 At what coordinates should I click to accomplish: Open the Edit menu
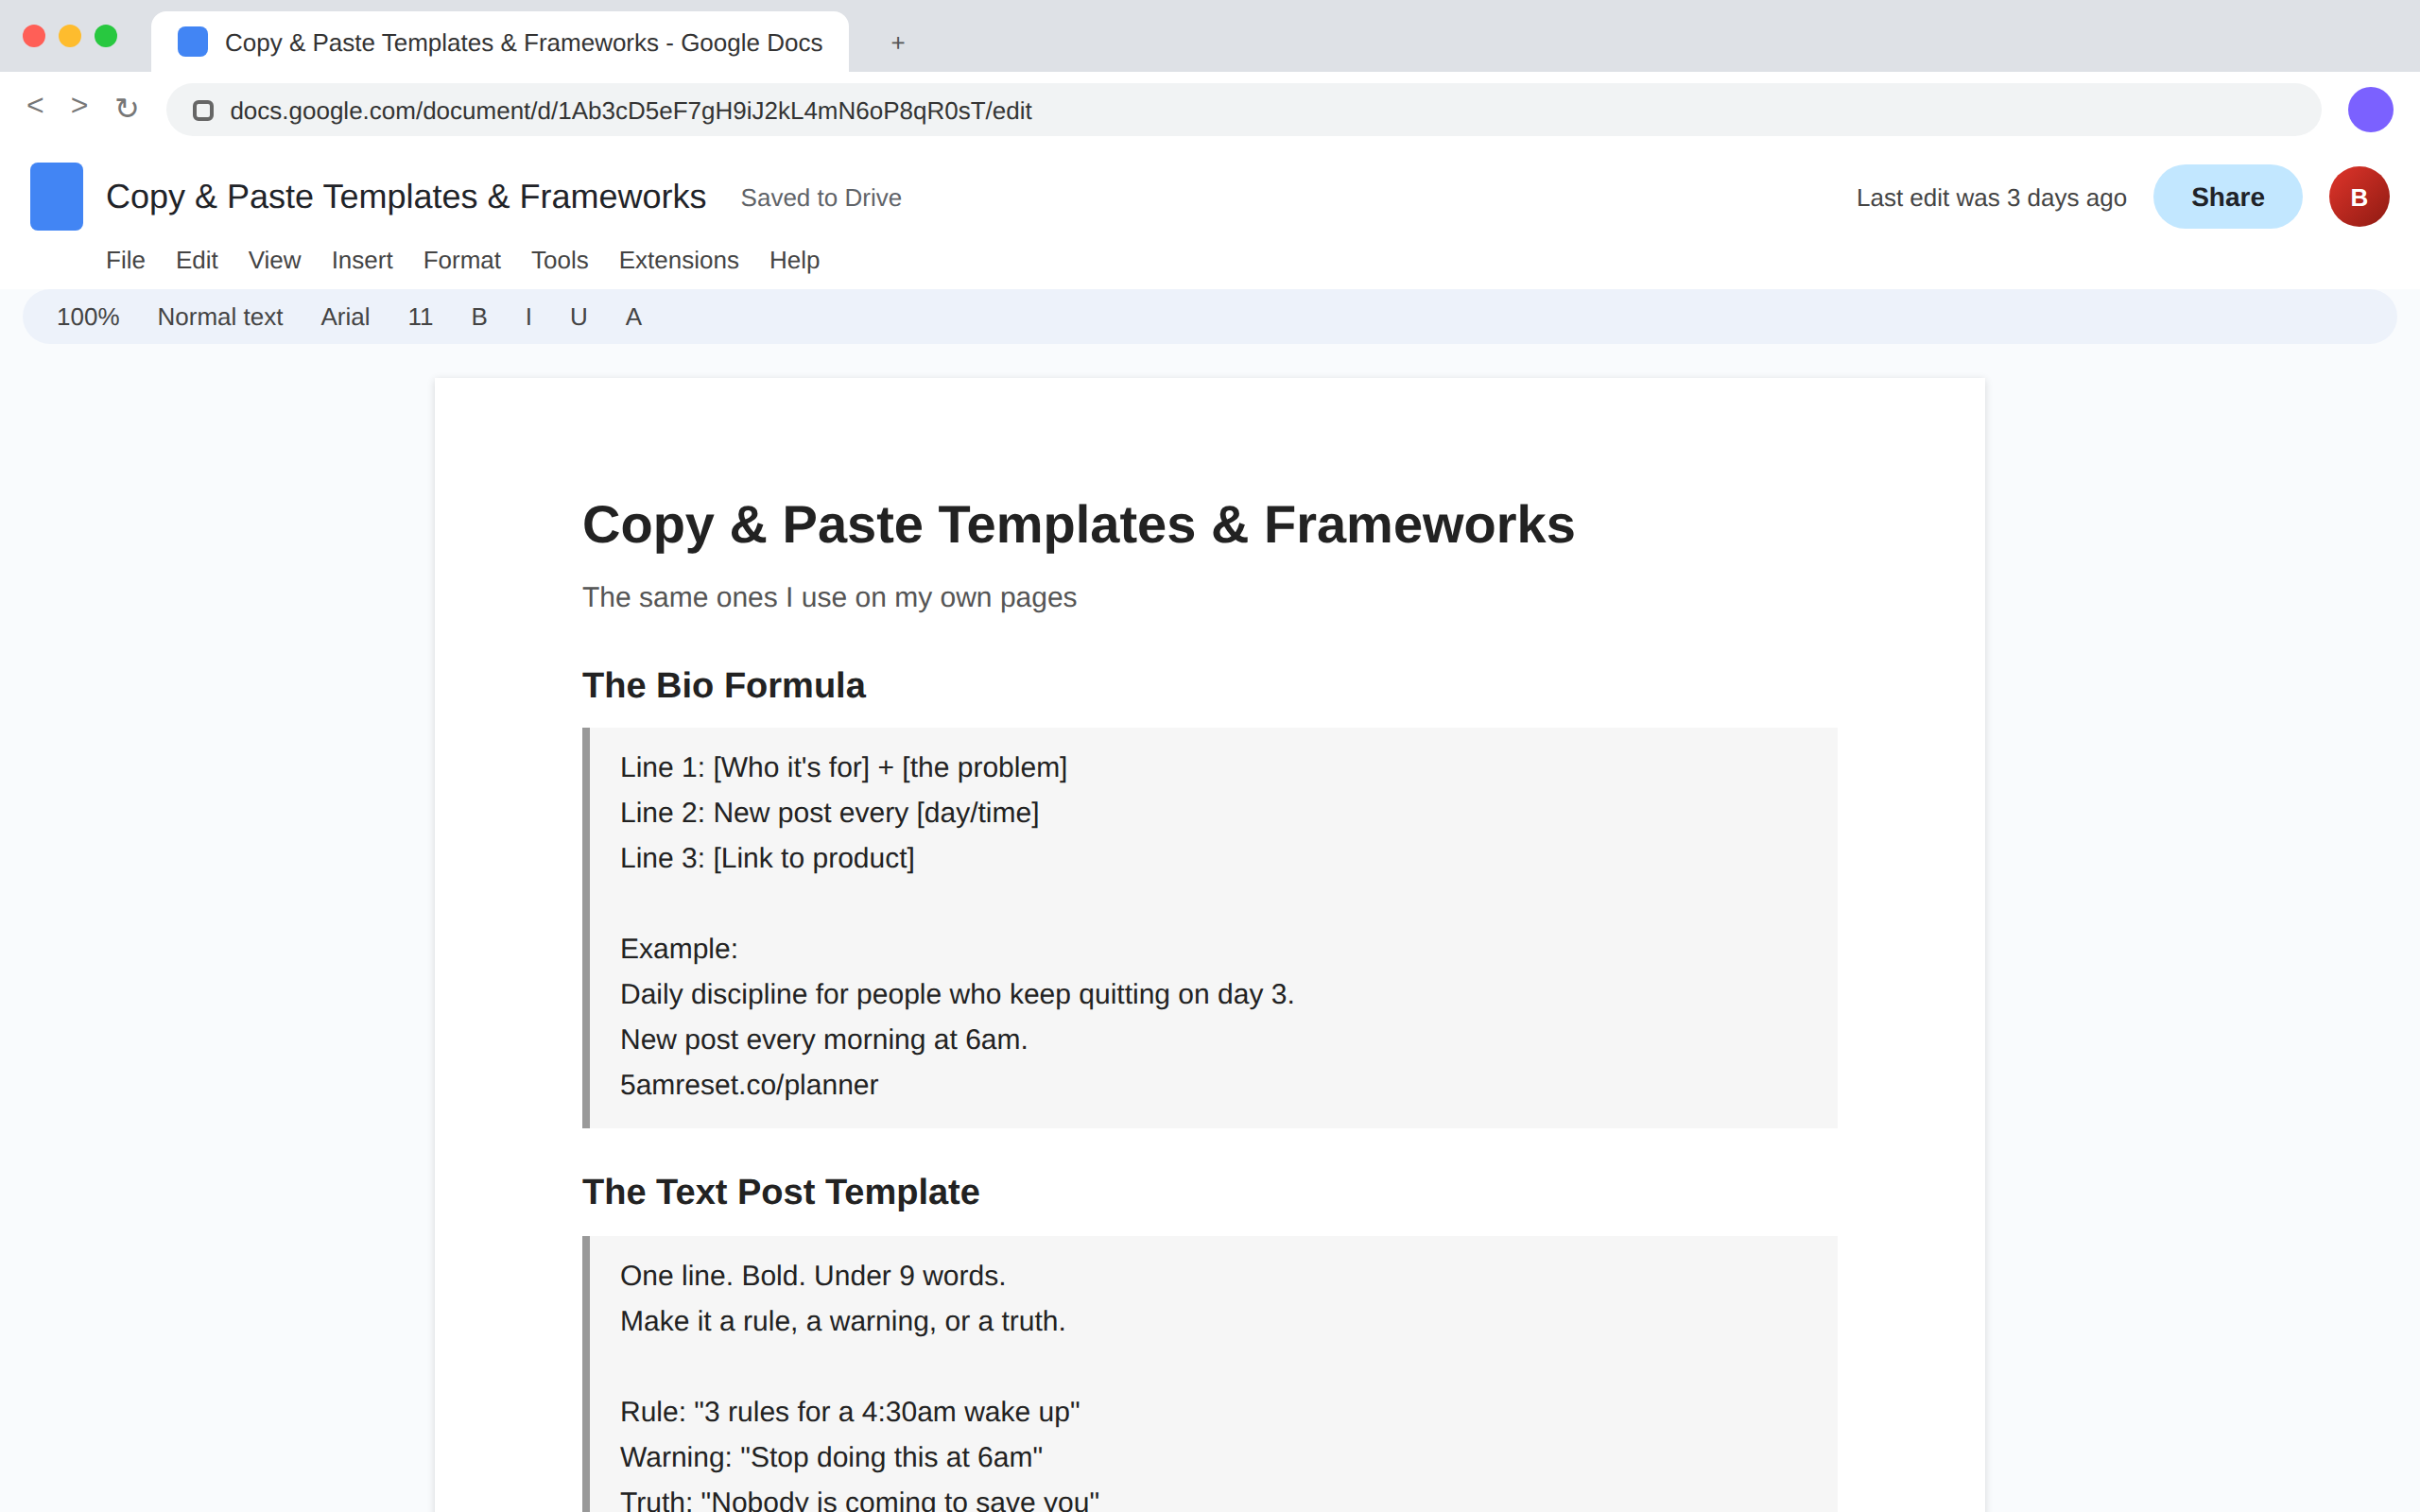coord(197,260)
